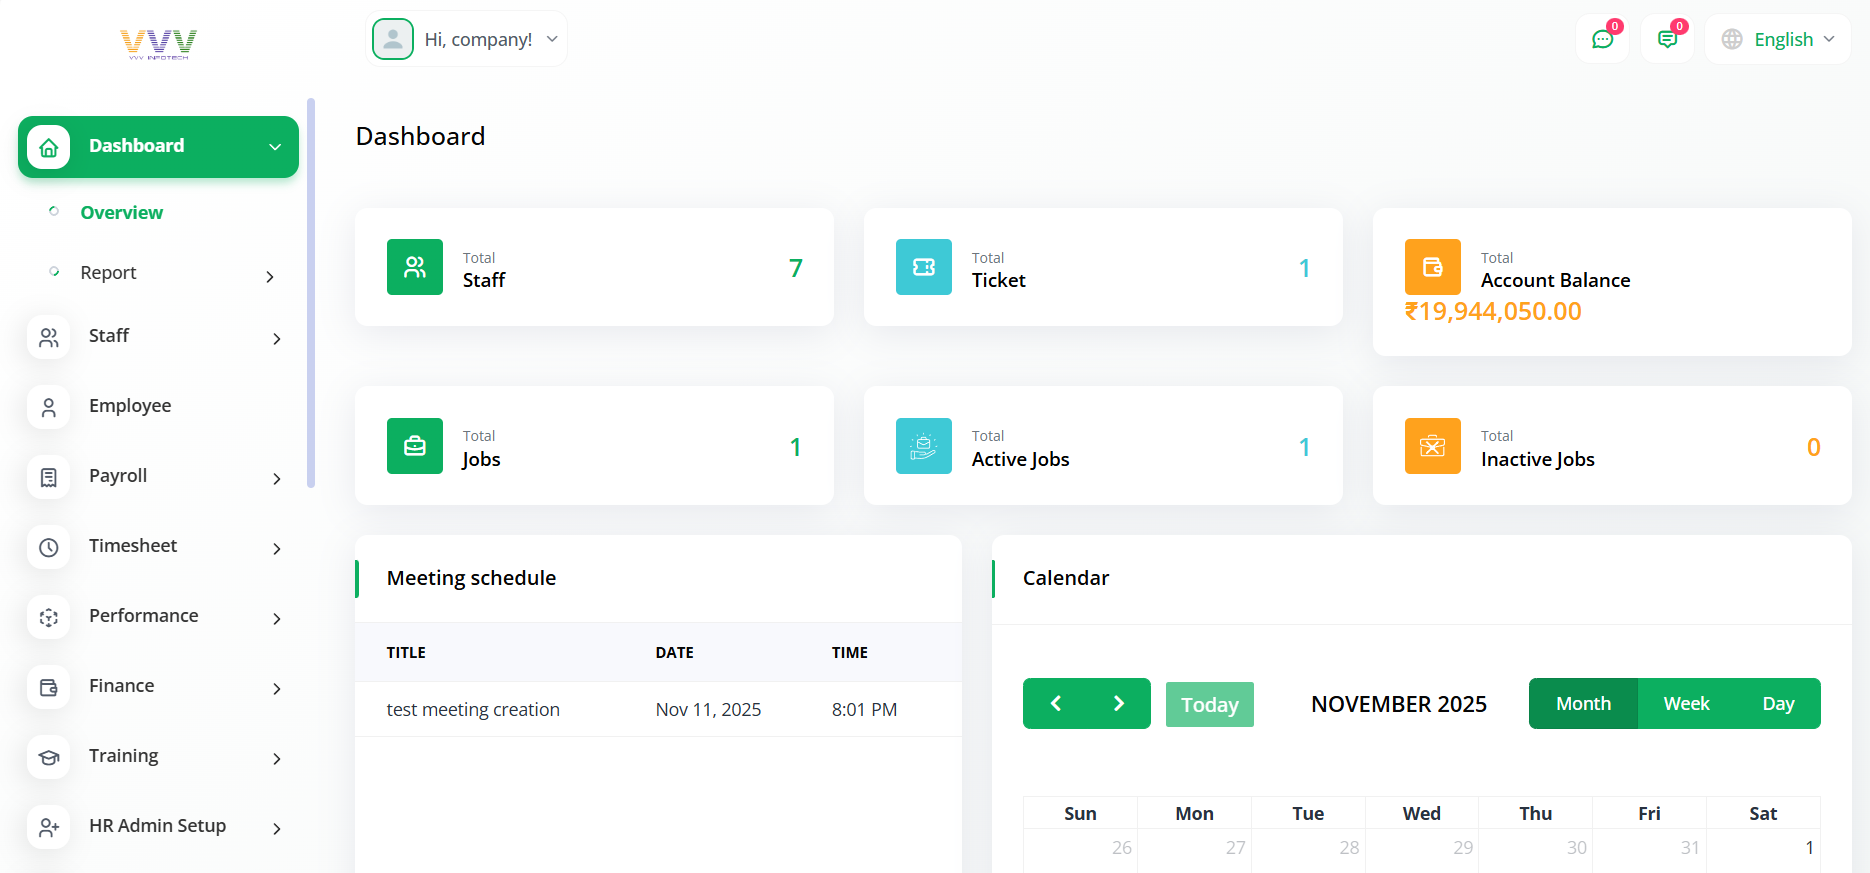Open the English language dropdown

tap(1778, 40)
